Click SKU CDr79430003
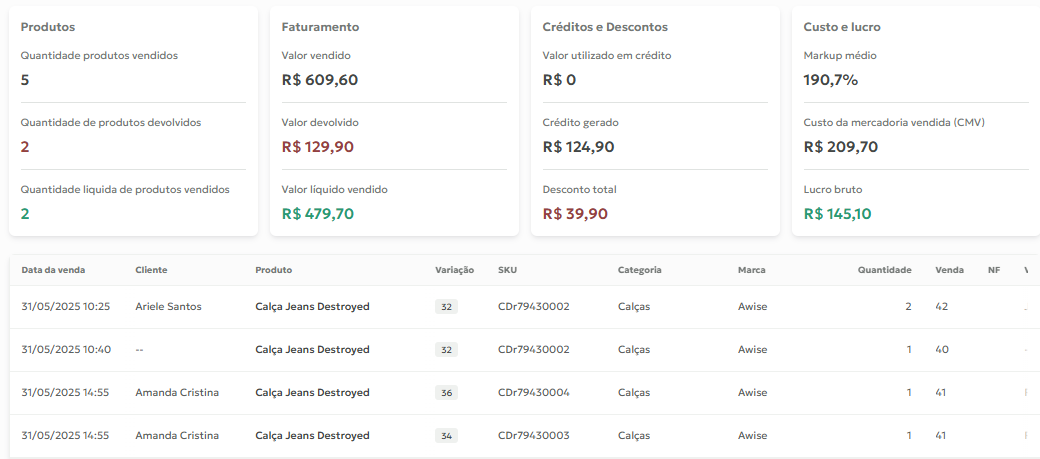Viewport: 1040px width, 459px height. click(534, 436)
